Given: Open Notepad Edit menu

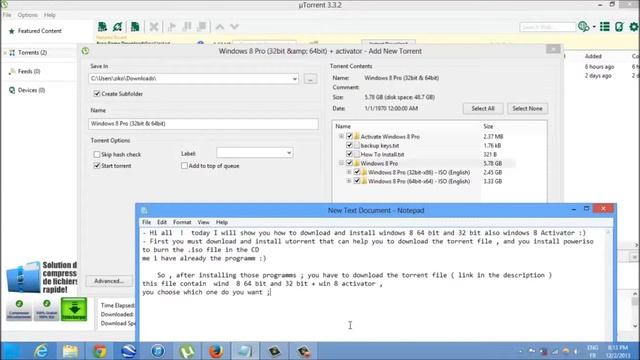Looking at the screenshot, I should (x=162, y=222).
